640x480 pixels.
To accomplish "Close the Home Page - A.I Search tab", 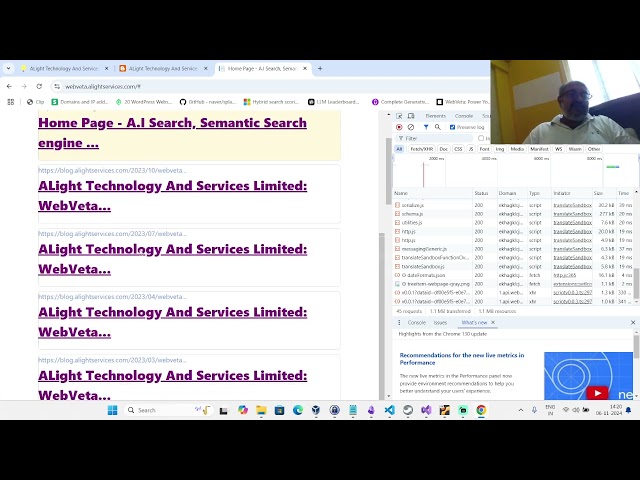I will coord(305,69).
